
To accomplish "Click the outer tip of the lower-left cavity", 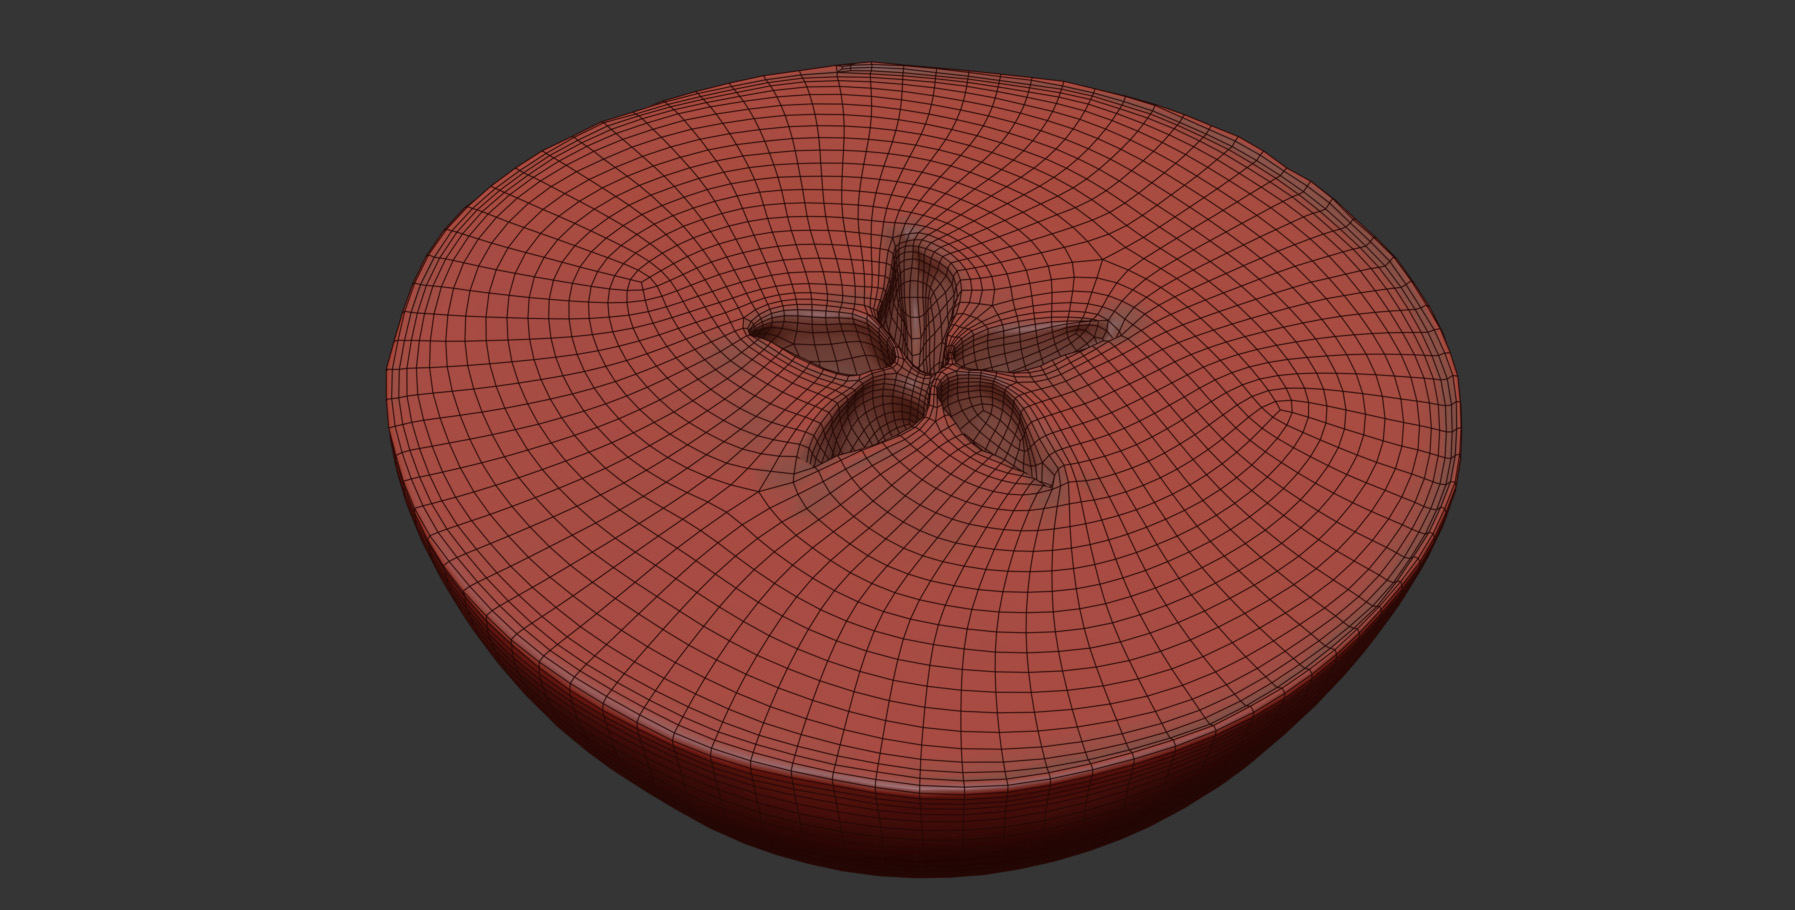I will [810, 460].
